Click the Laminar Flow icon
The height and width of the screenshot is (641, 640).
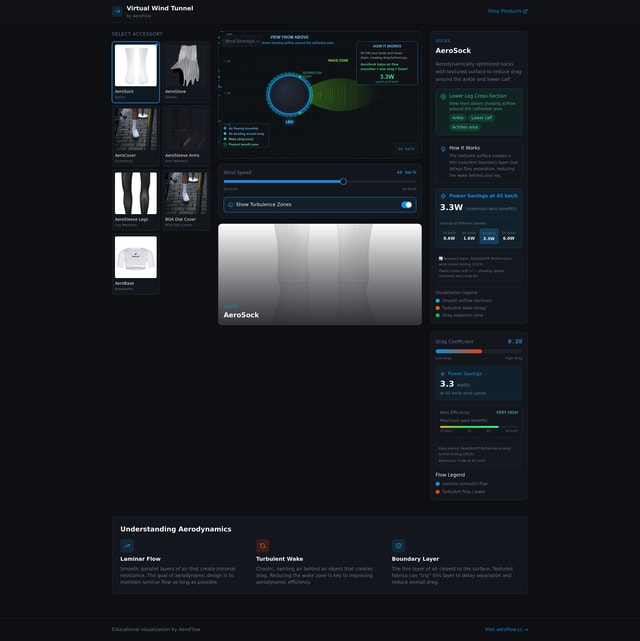pyautogui.click(x=126, y=546)
